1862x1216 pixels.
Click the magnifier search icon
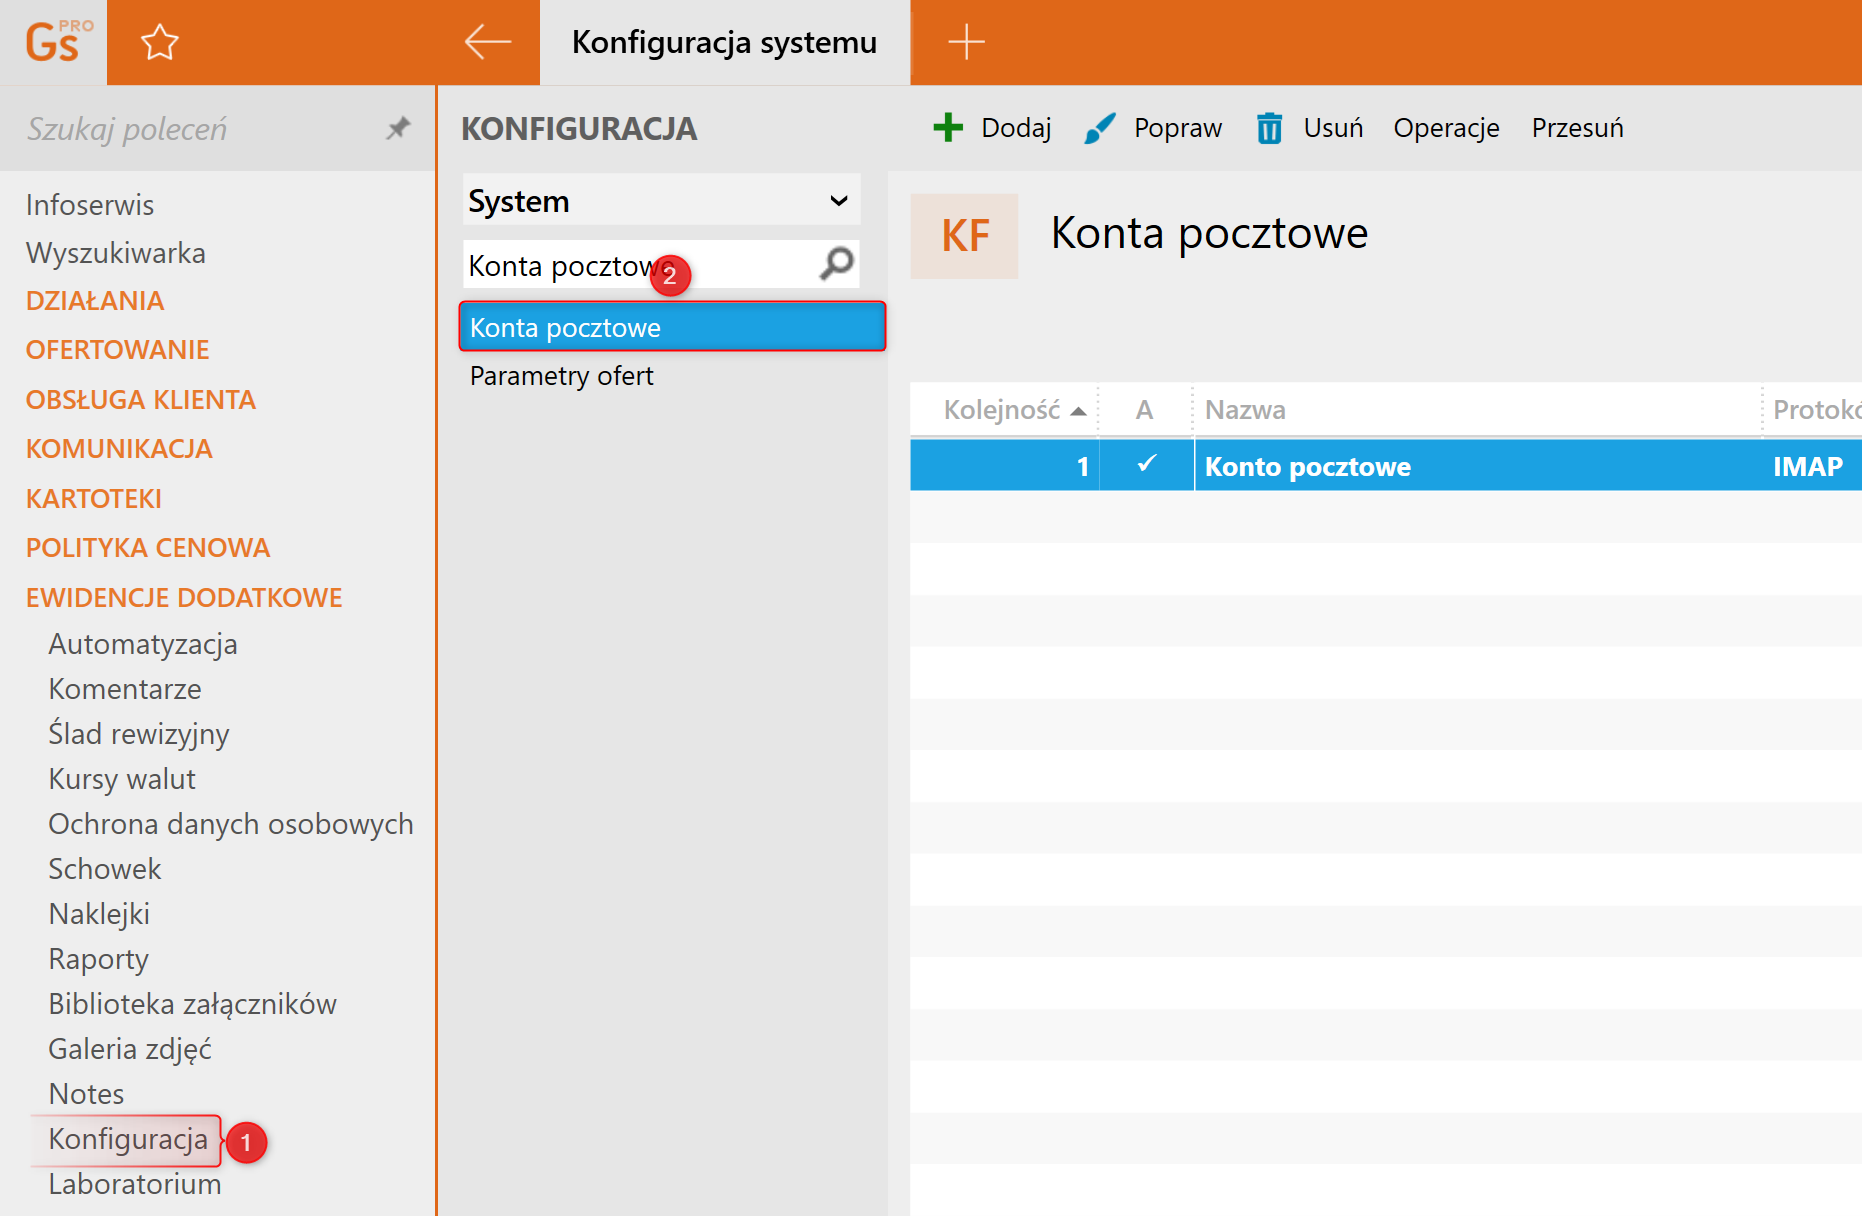(x=837, y=264)
